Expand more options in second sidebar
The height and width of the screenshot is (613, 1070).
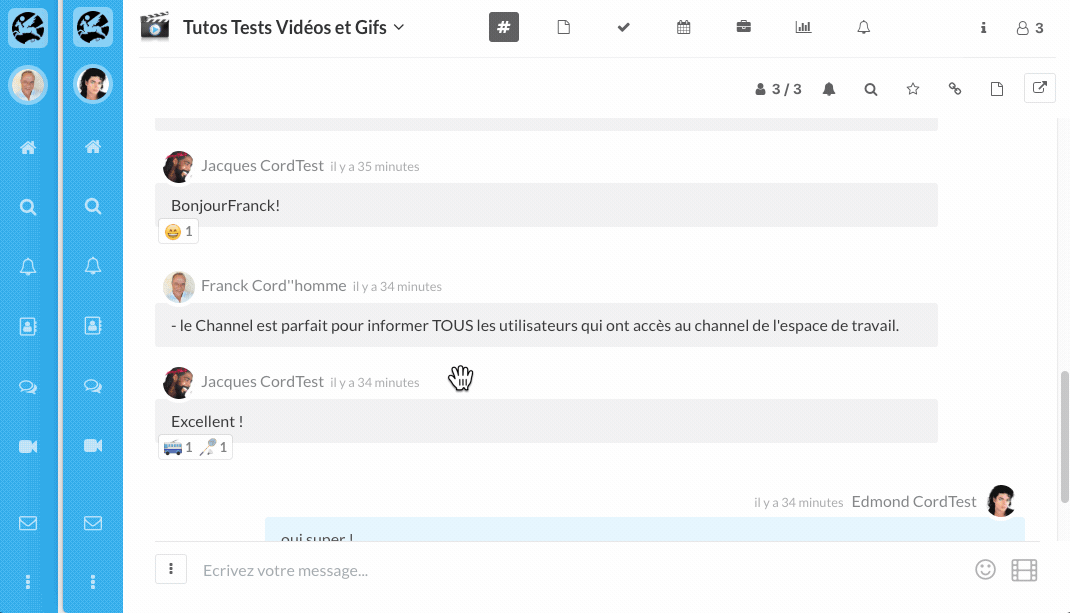click(x=93, y=581)
